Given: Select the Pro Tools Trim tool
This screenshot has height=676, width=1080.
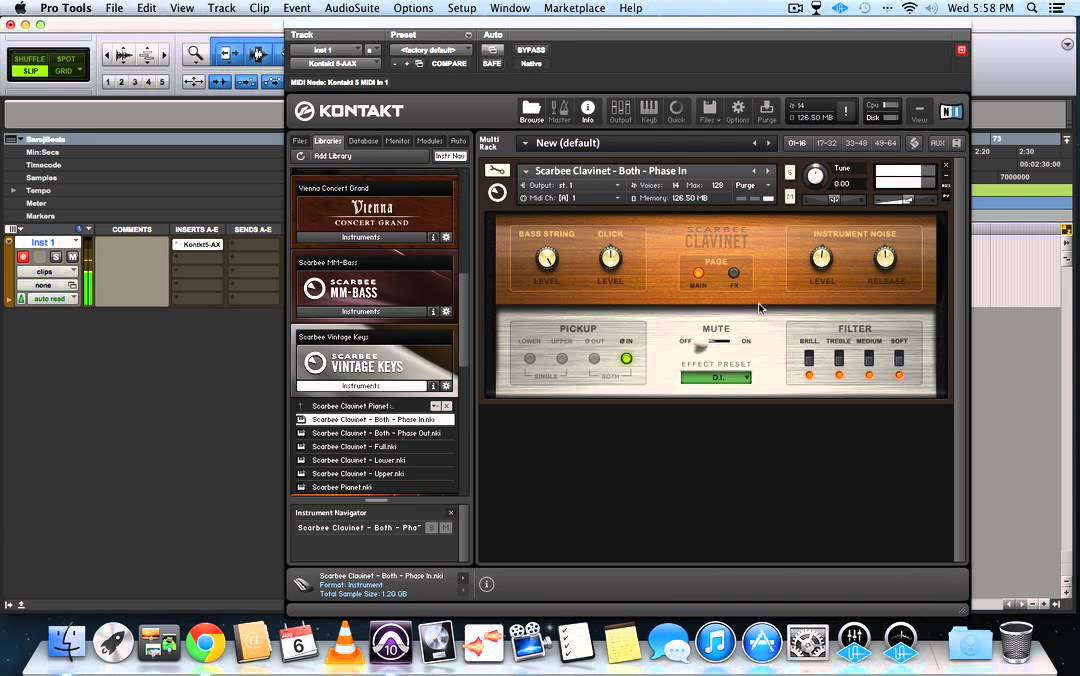Looking at the screenshot, I should click(228, 54).
